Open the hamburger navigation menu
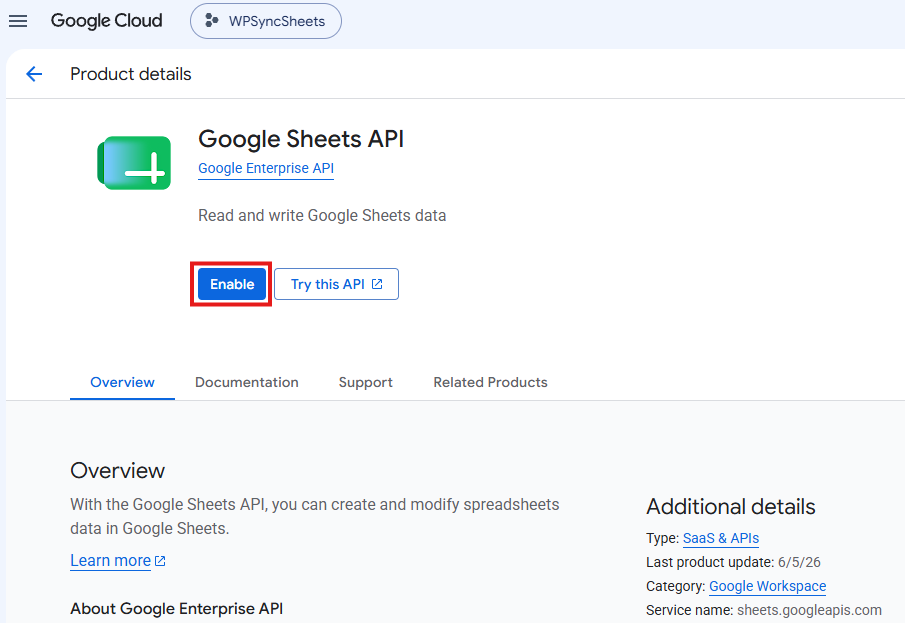Image resolution: width=905 pixels, height=623 pixels. click(x=18, y=21)
